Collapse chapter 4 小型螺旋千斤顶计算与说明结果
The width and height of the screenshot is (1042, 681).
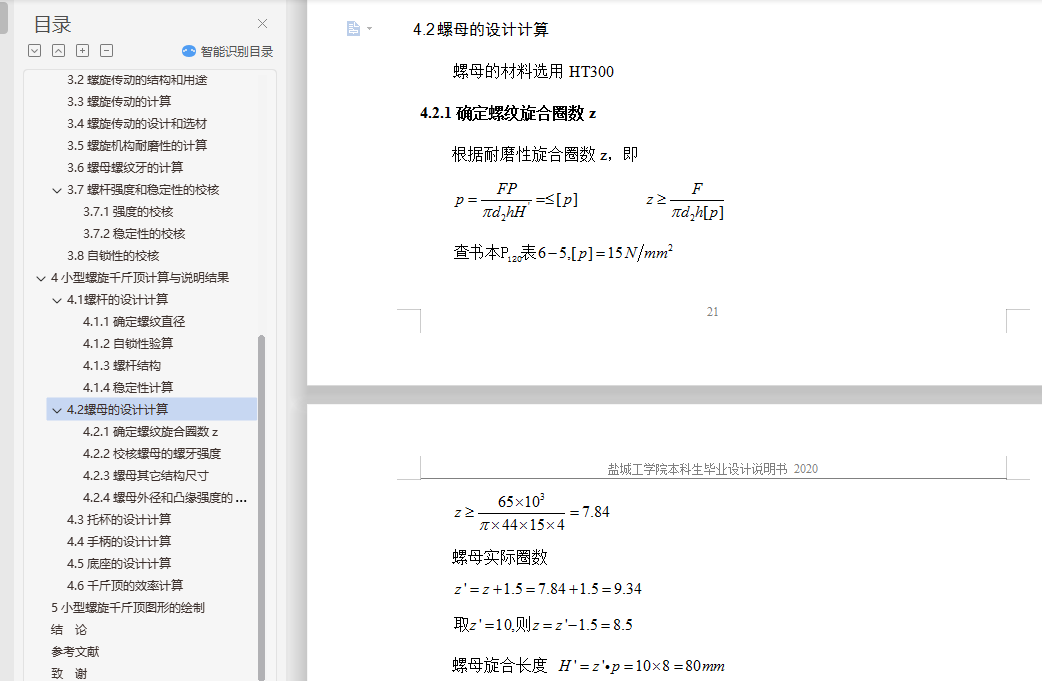41,278
